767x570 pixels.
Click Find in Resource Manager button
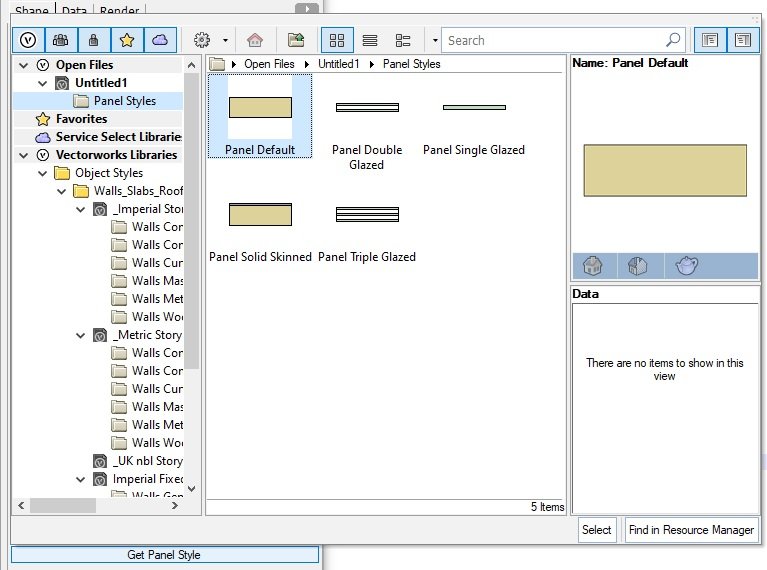click(690, 530)
